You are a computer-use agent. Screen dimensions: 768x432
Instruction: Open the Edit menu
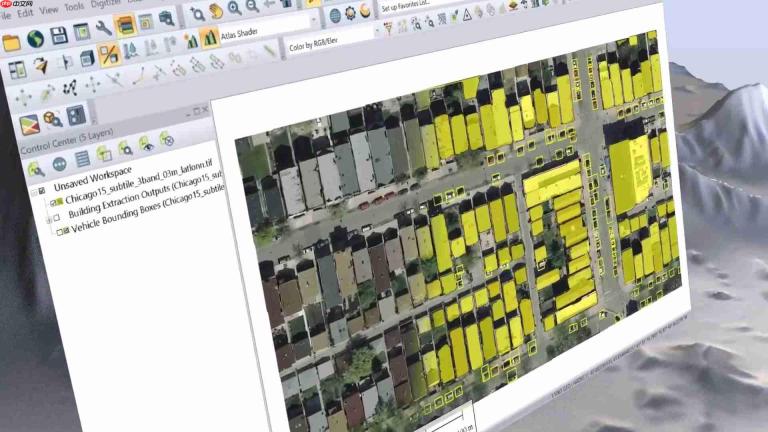[24, 13]
